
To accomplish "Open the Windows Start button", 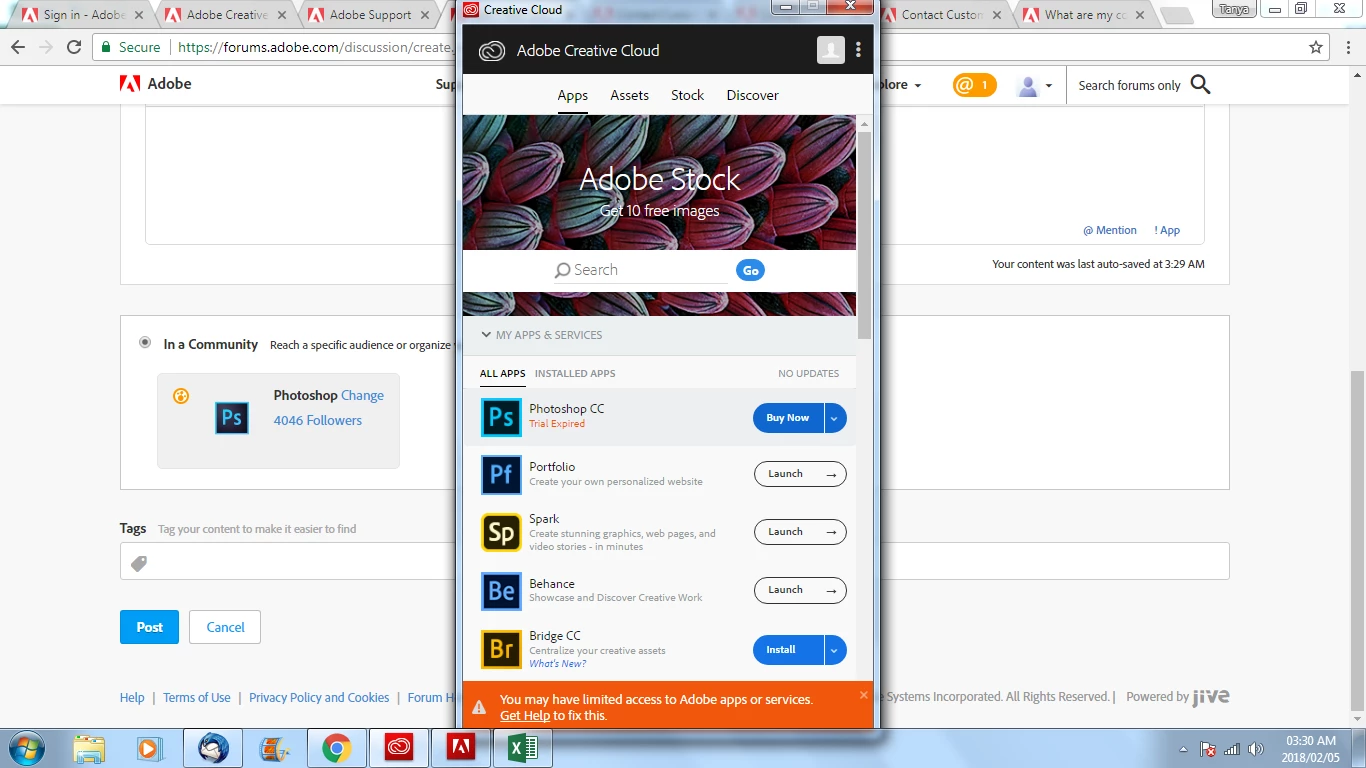I will tap(25, 748).
